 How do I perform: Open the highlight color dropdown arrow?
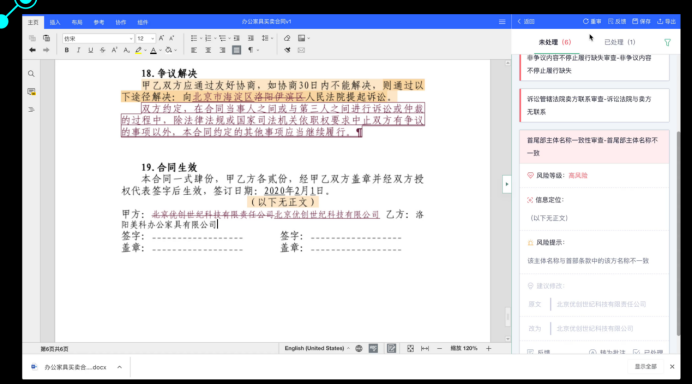(145, 50)
